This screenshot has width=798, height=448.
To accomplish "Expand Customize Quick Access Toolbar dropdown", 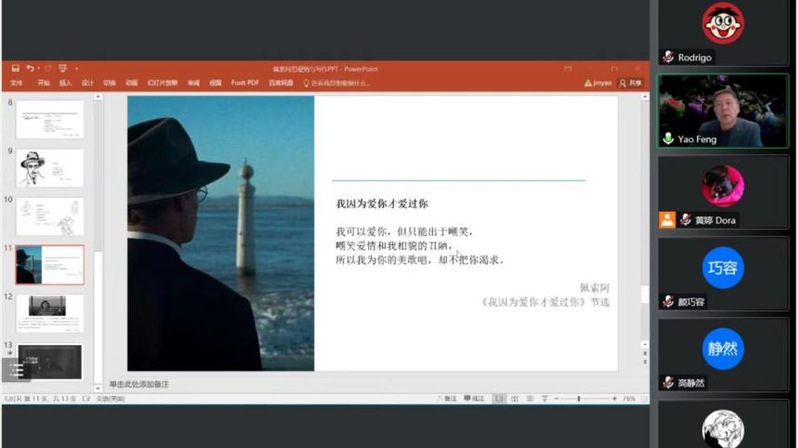I will [77, 68].
